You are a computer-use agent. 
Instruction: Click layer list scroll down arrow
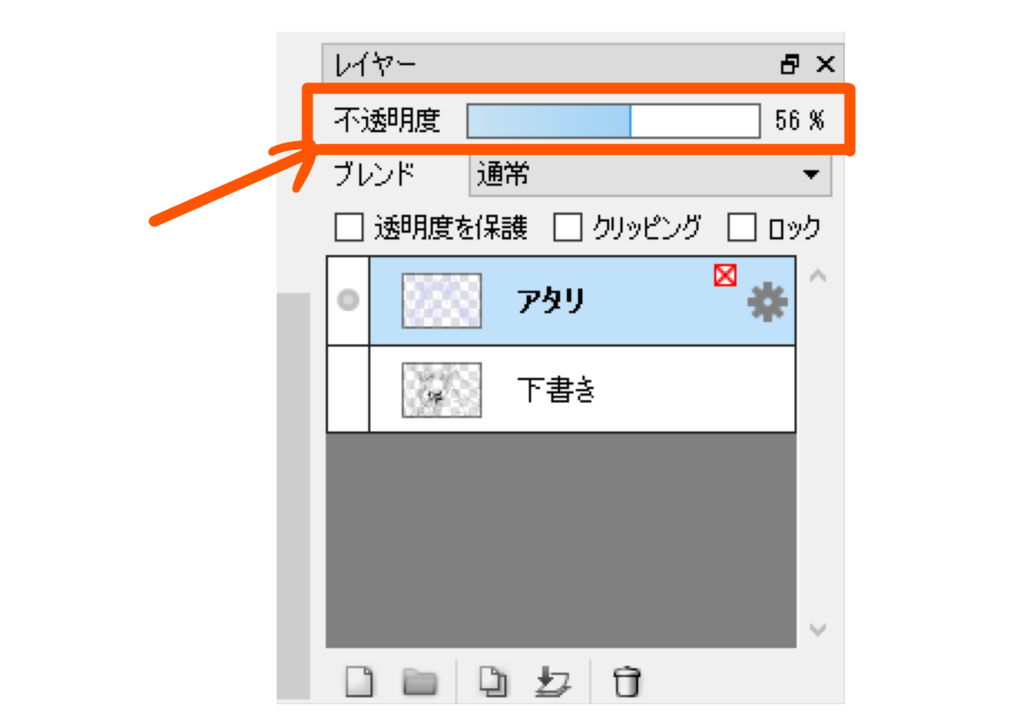818,629
